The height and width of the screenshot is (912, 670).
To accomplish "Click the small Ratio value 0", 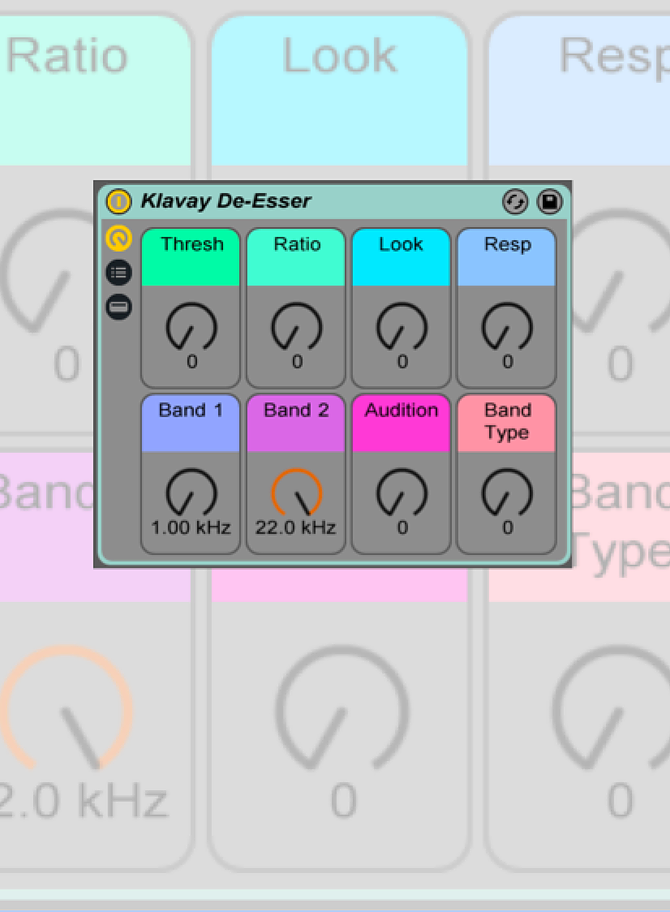I will (x=297, y=362).
